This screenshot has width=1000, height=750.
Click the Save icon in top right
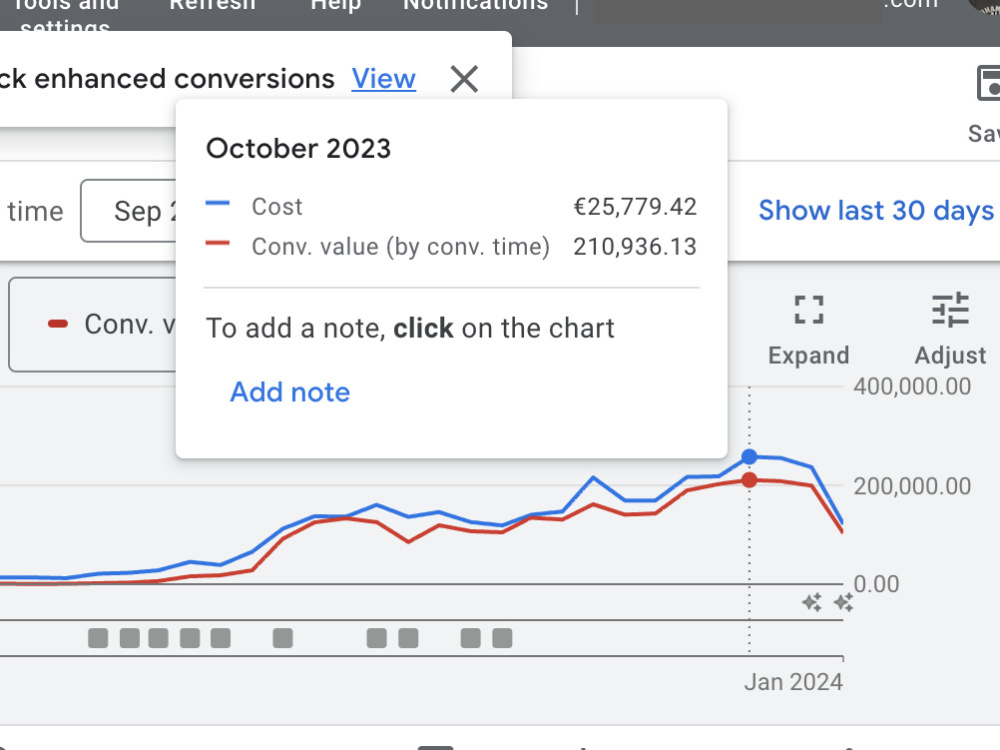click(988, 83)
